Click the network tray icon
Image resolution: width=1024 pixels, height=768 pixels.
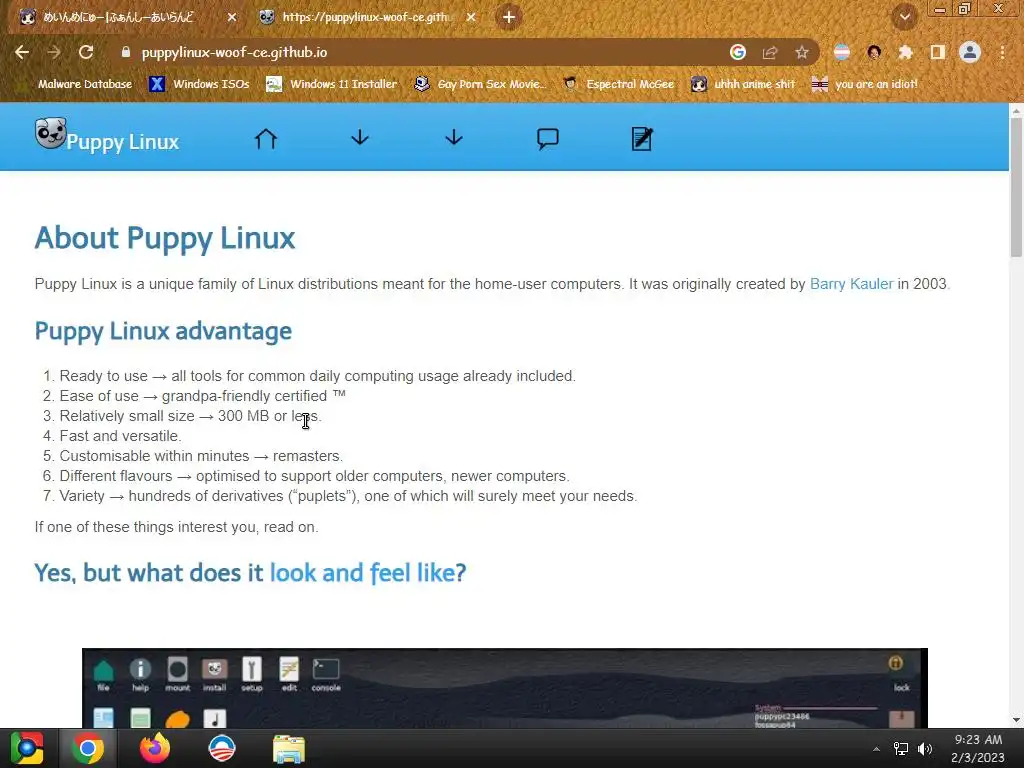pyautogui.click(x=901, y=749)
